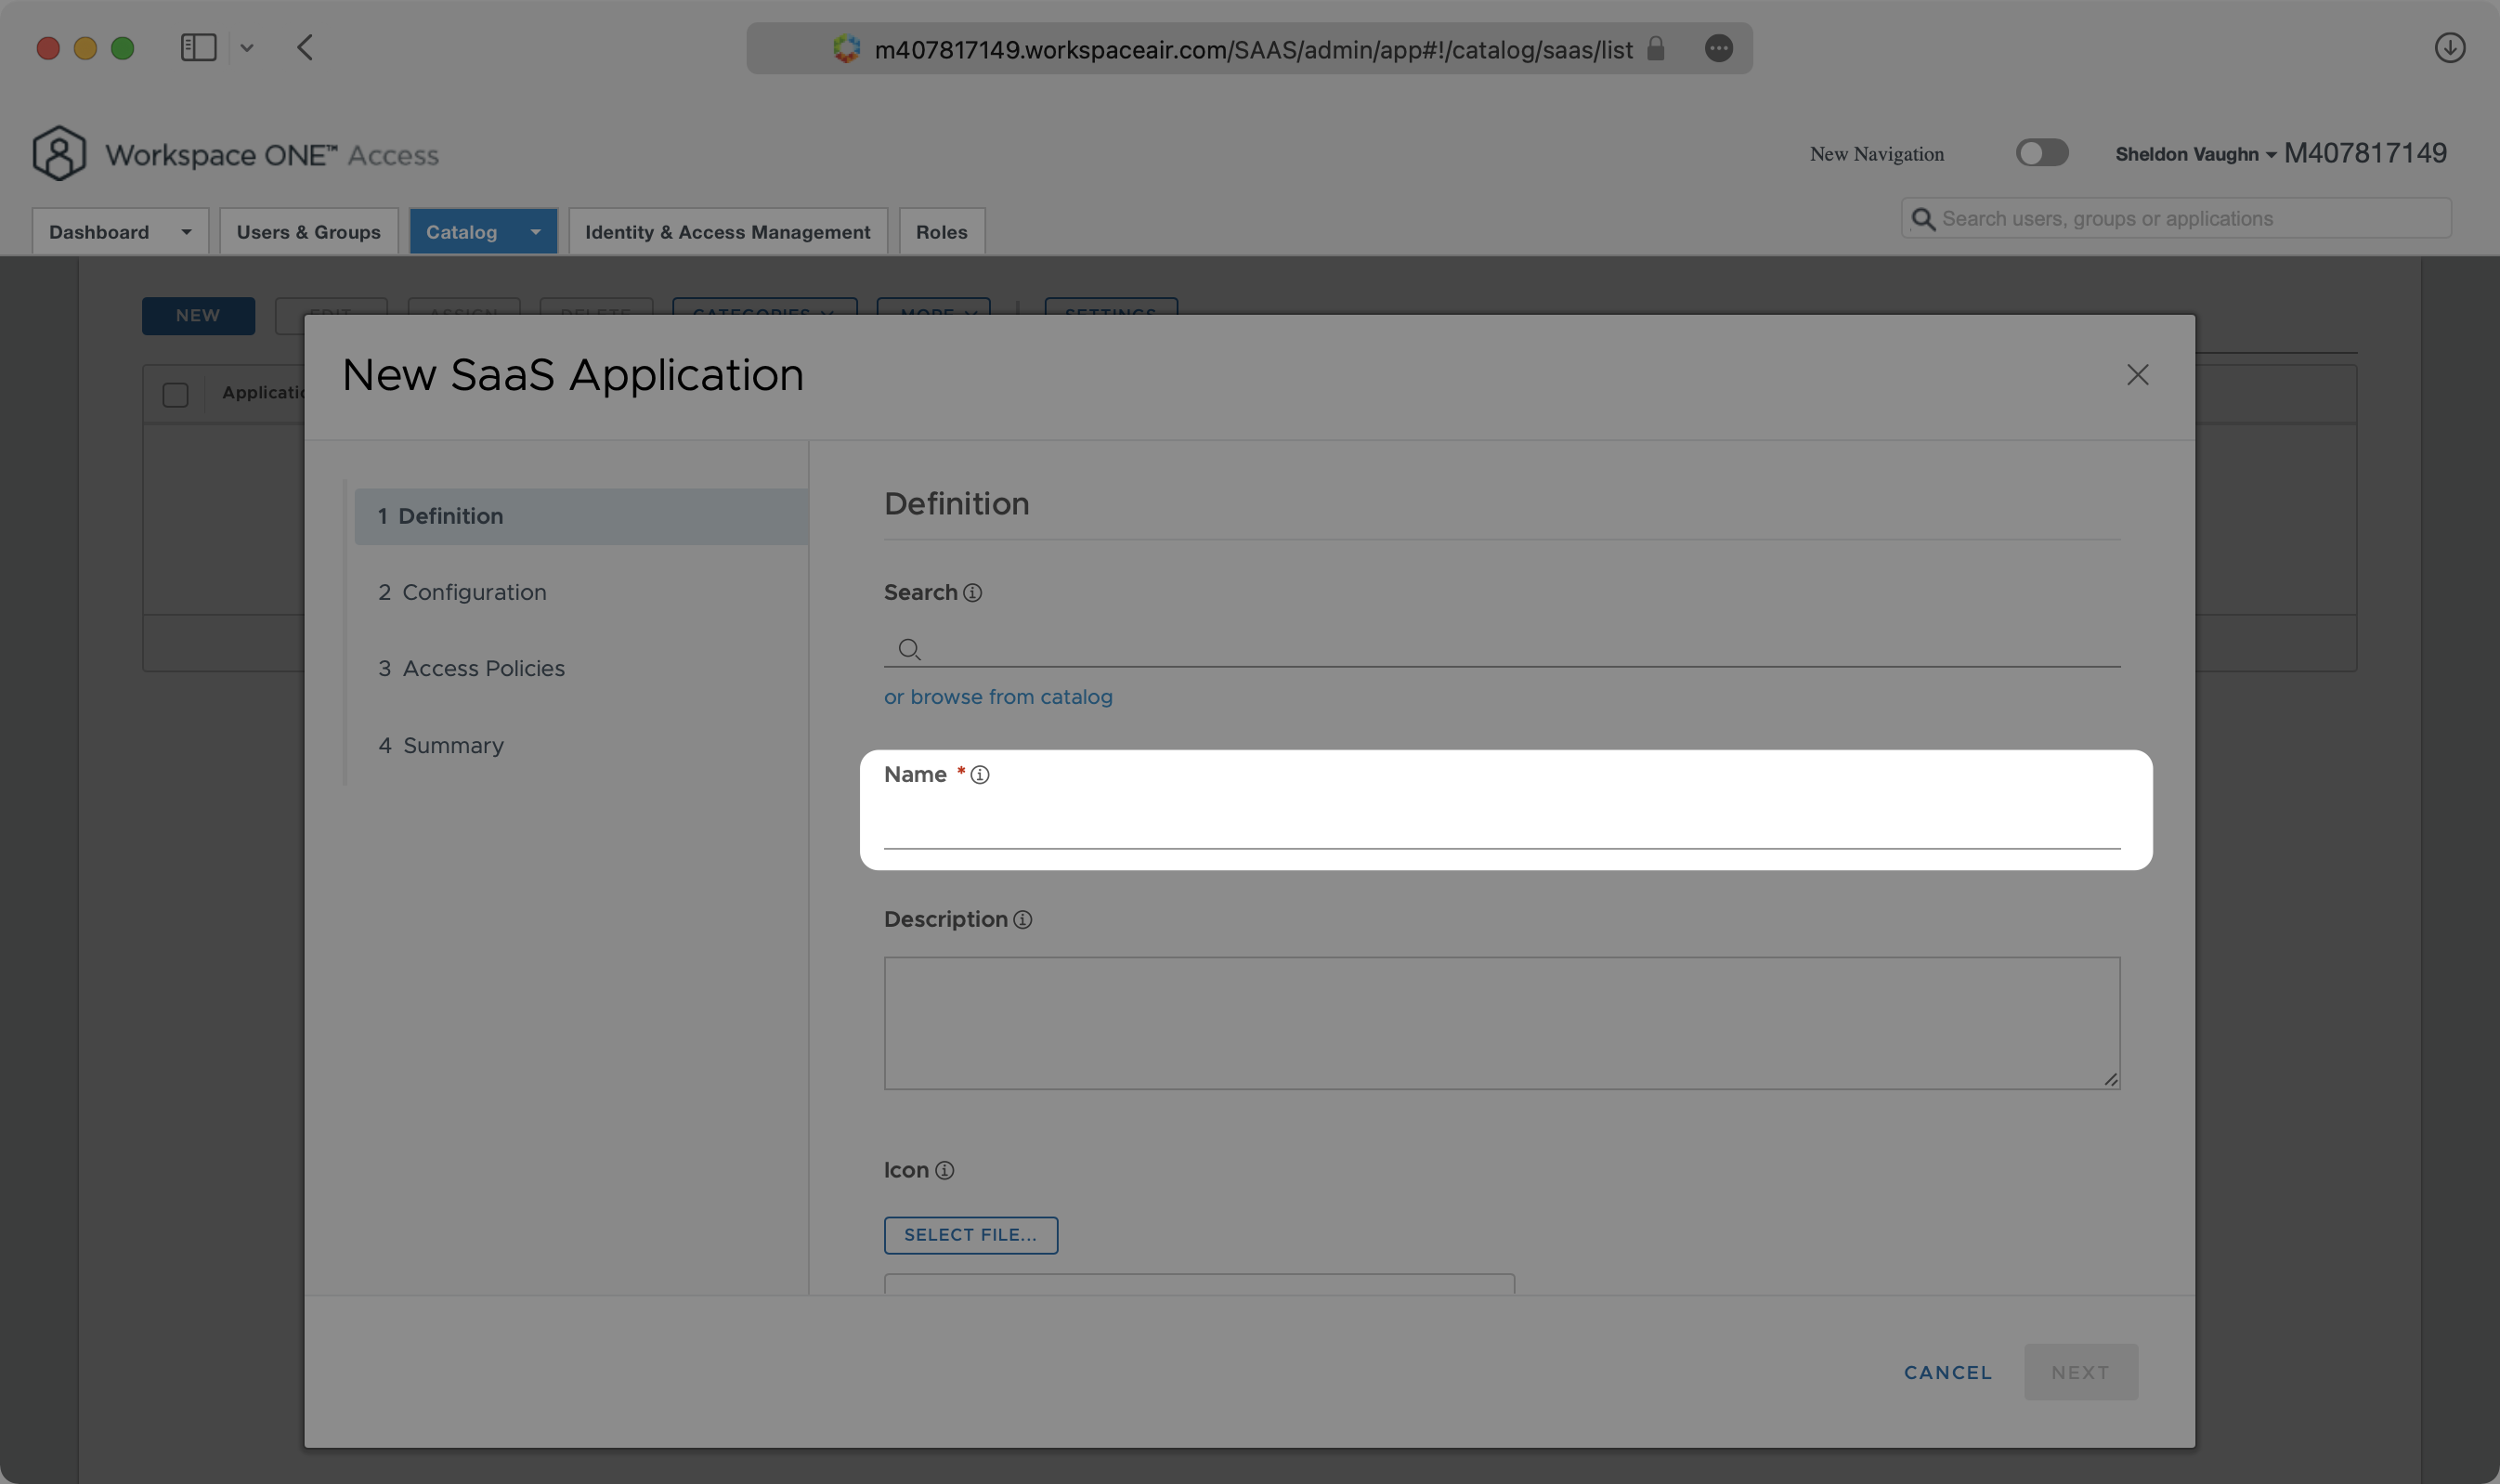Click the Name field info icon
This screenshot has height=1484, width=2500.
click(979, 774)
